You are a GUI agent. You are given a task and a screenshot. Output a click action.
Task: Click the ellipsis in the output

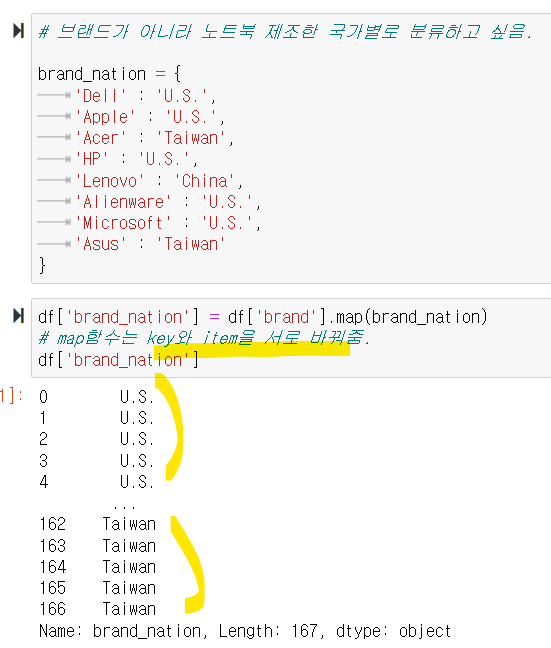pyautogui.click(x=124, y=507)
